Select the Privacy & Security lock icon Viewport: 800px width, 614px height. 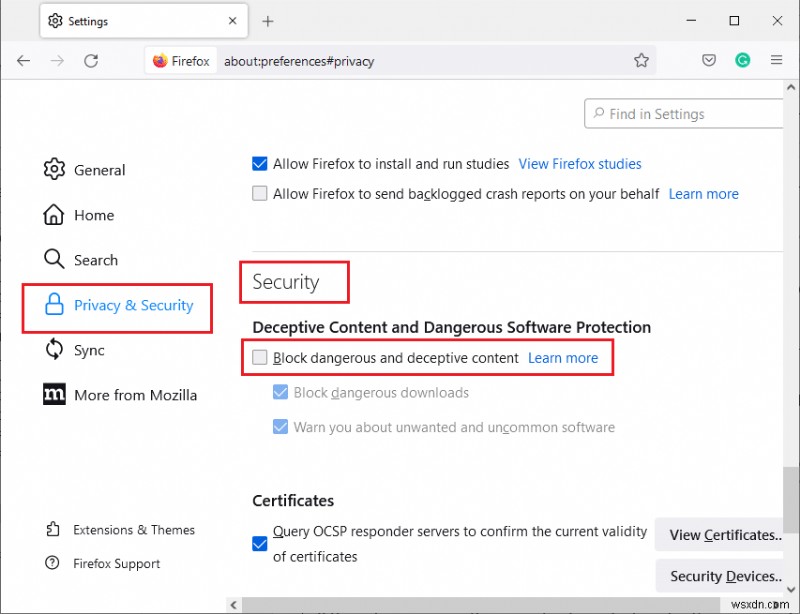55,304
